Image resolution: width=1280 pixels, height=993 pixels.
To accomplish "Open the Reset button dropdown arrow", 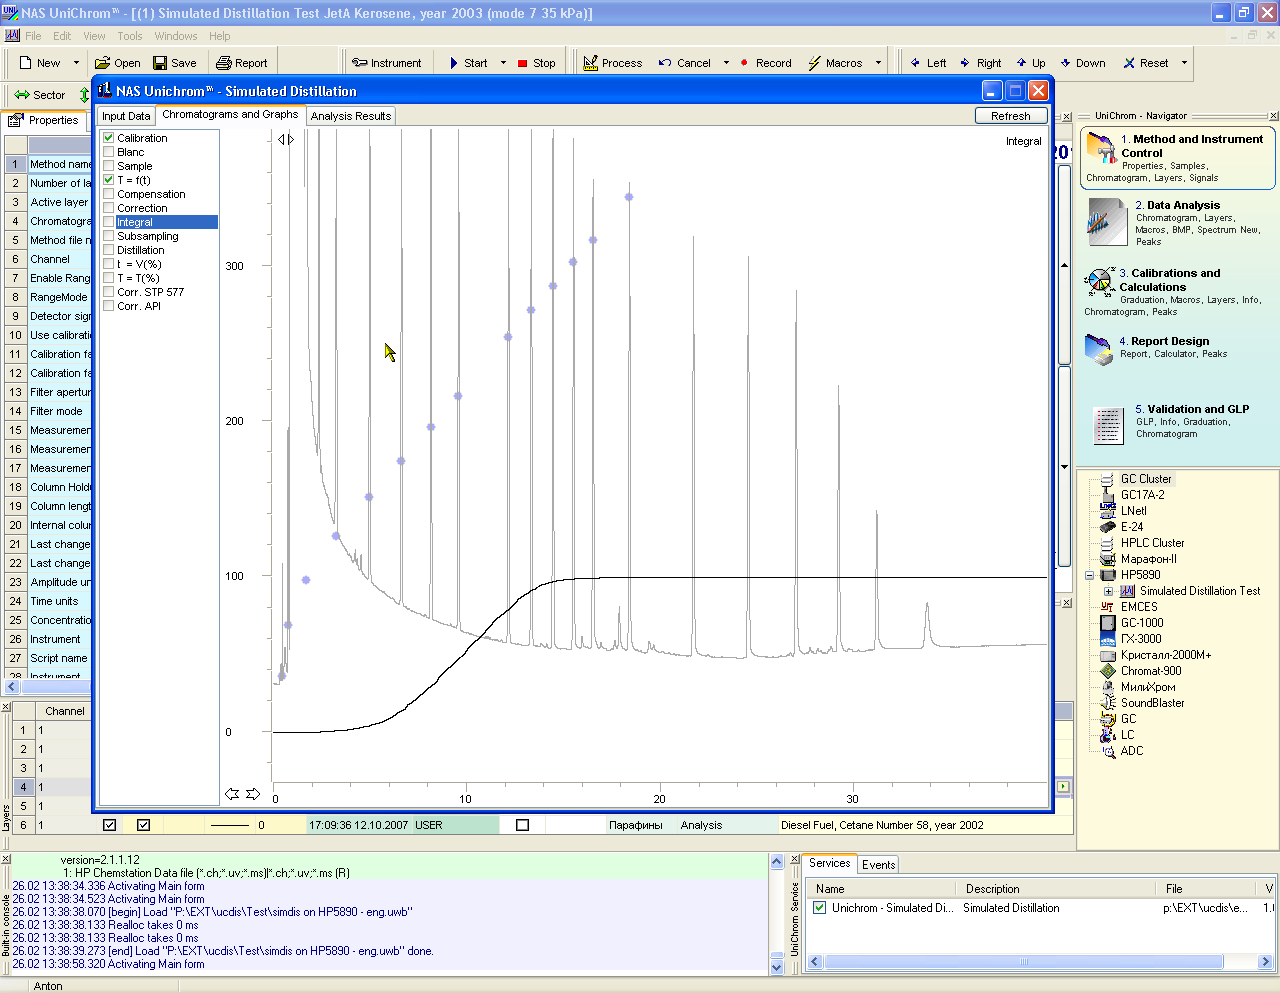I will point(1184,63).
